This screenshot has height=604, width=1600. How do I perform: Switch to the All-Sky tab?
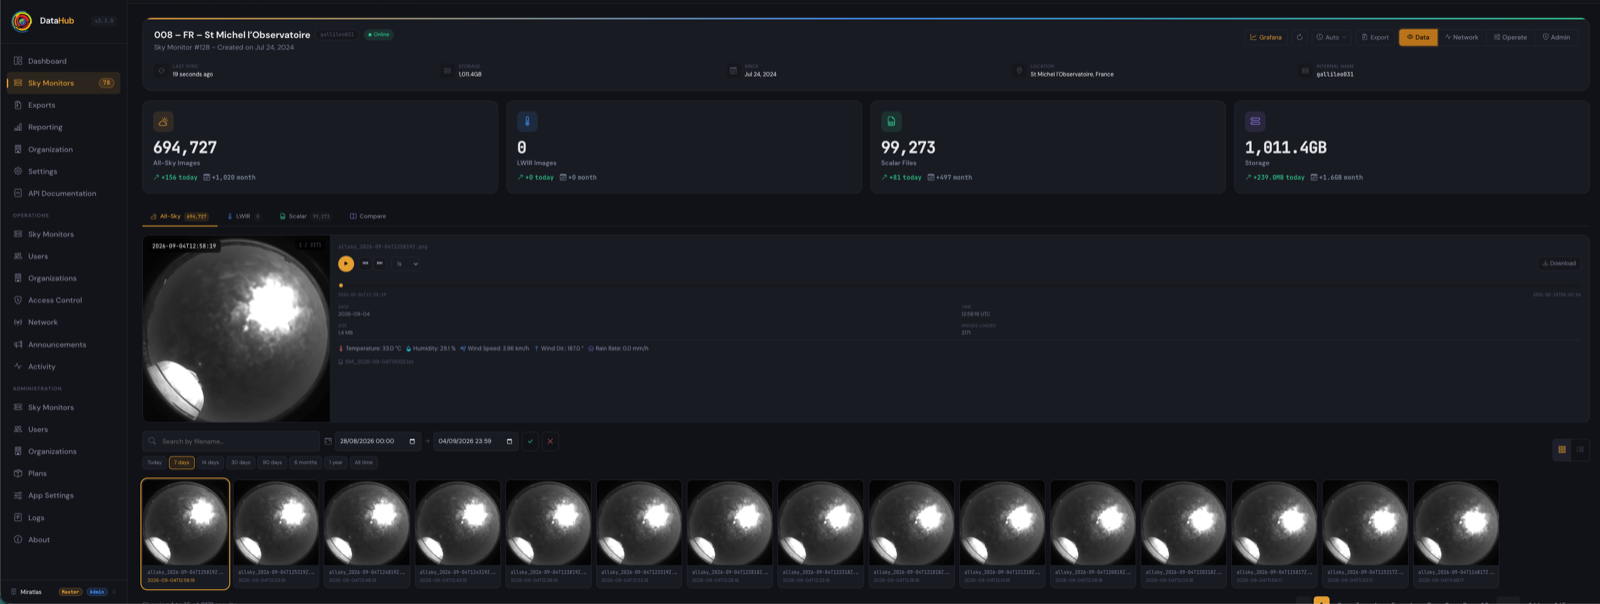click(x=179, y=216)
